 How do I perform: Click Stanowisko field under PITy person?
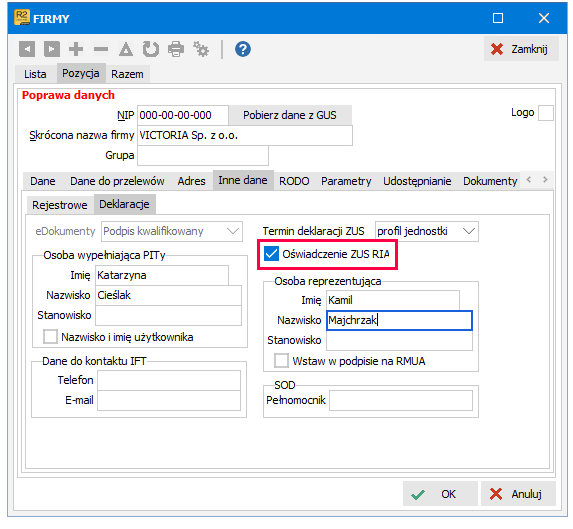pyautogui.click(x=168, y=315)
